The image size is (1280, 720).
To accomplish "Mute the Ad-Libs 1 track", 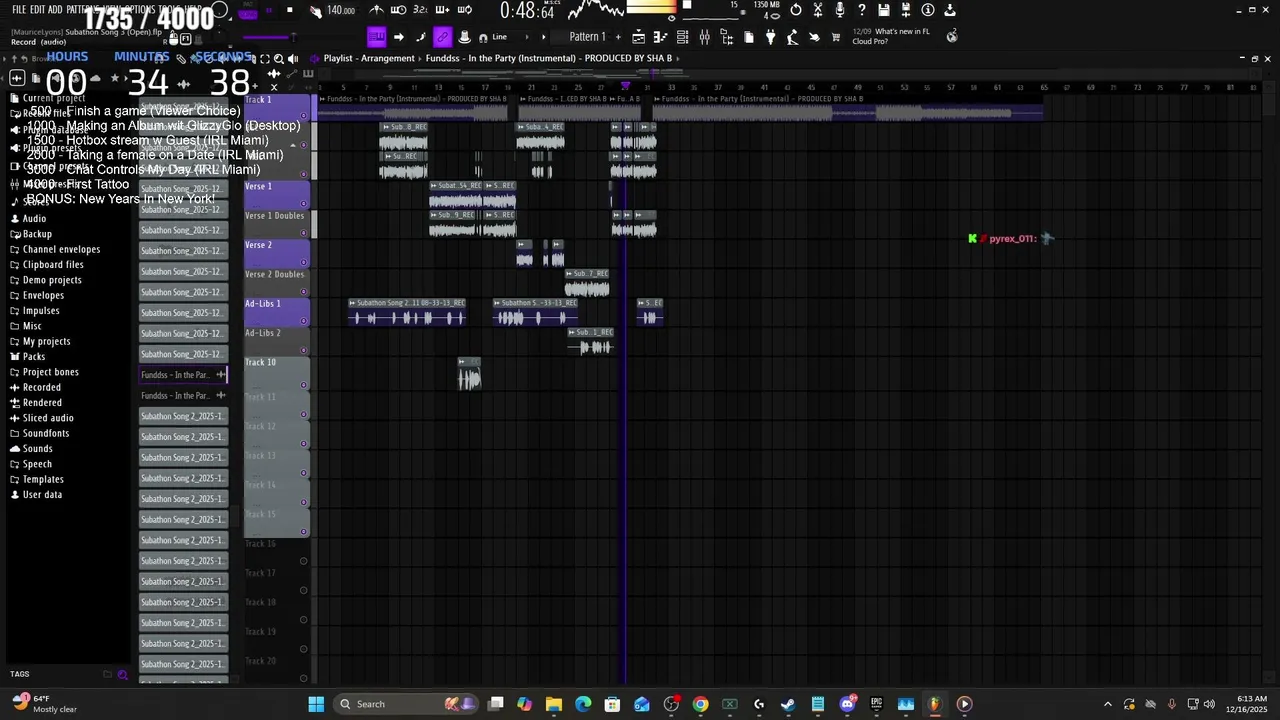I will tap(304, 321).
